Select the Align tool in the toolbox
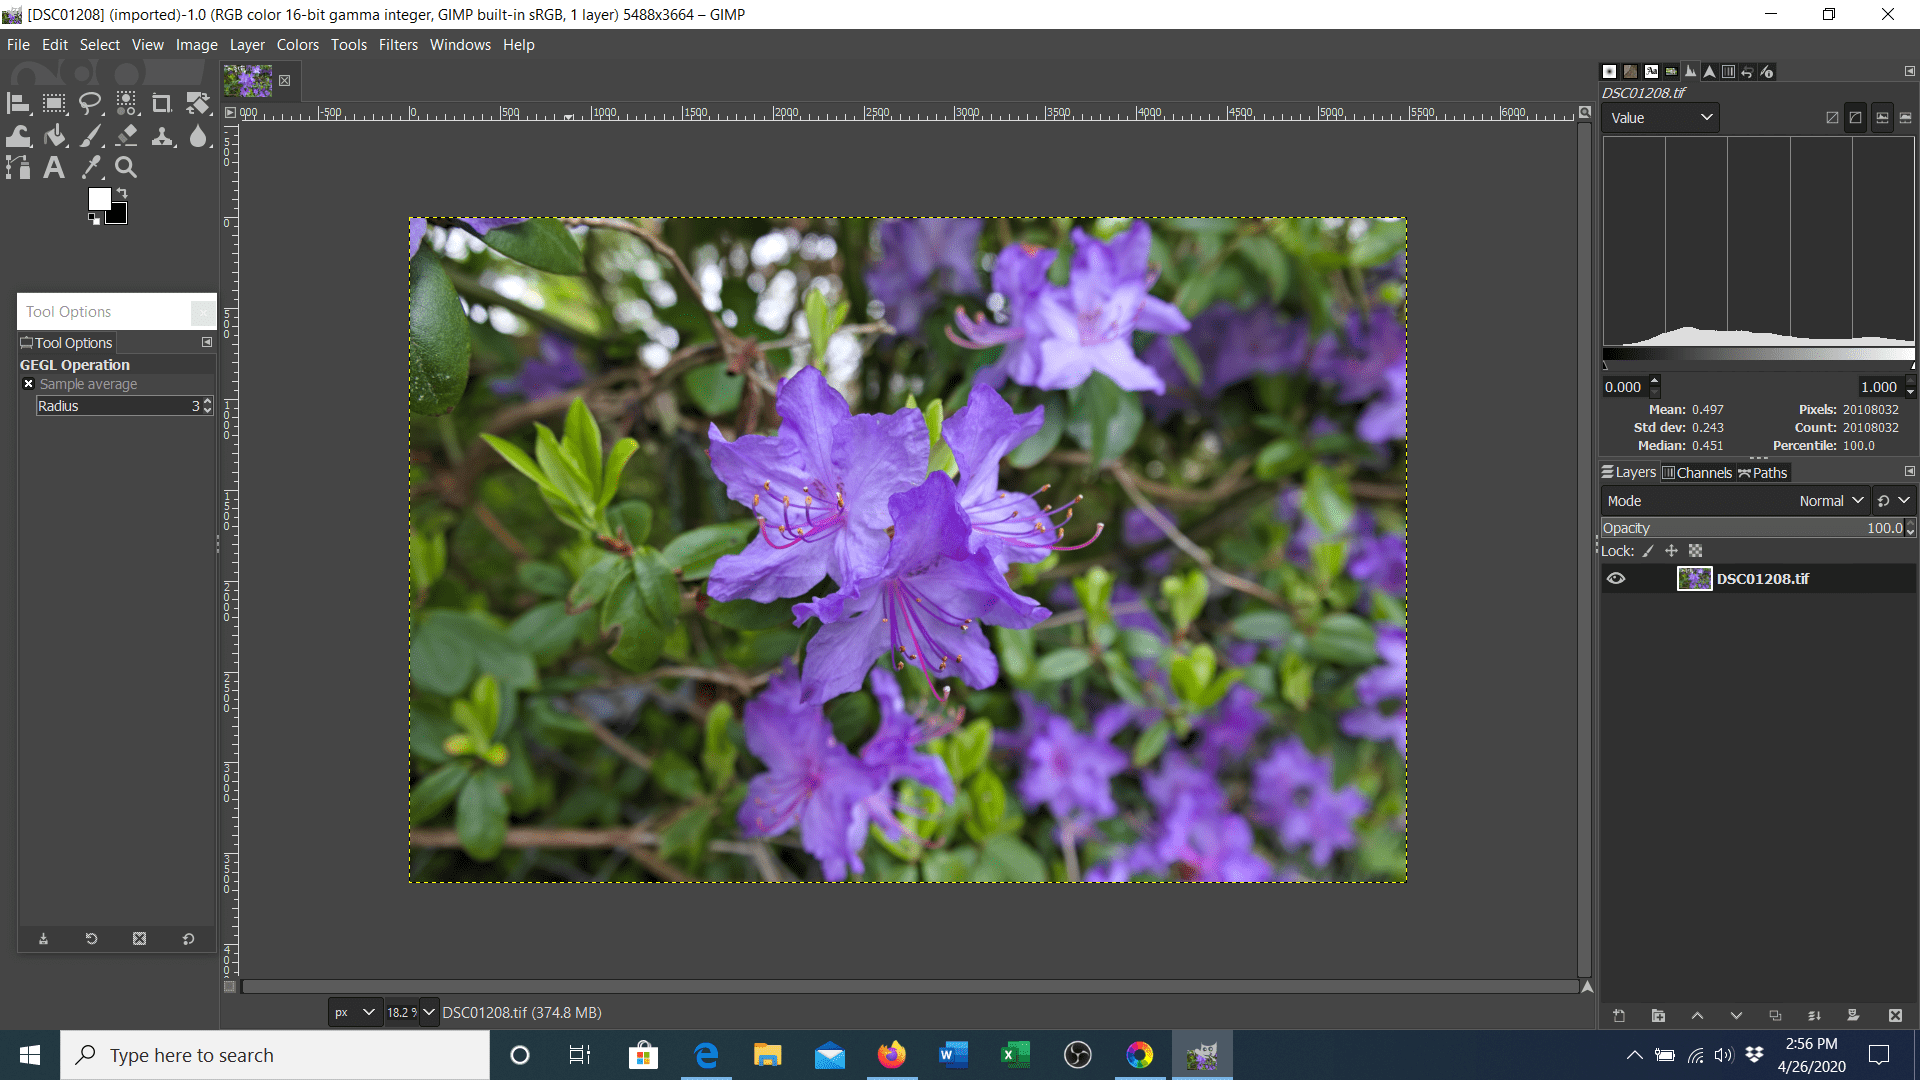The width and height of the screenshot is (1920, 1080). click(18, 103)
